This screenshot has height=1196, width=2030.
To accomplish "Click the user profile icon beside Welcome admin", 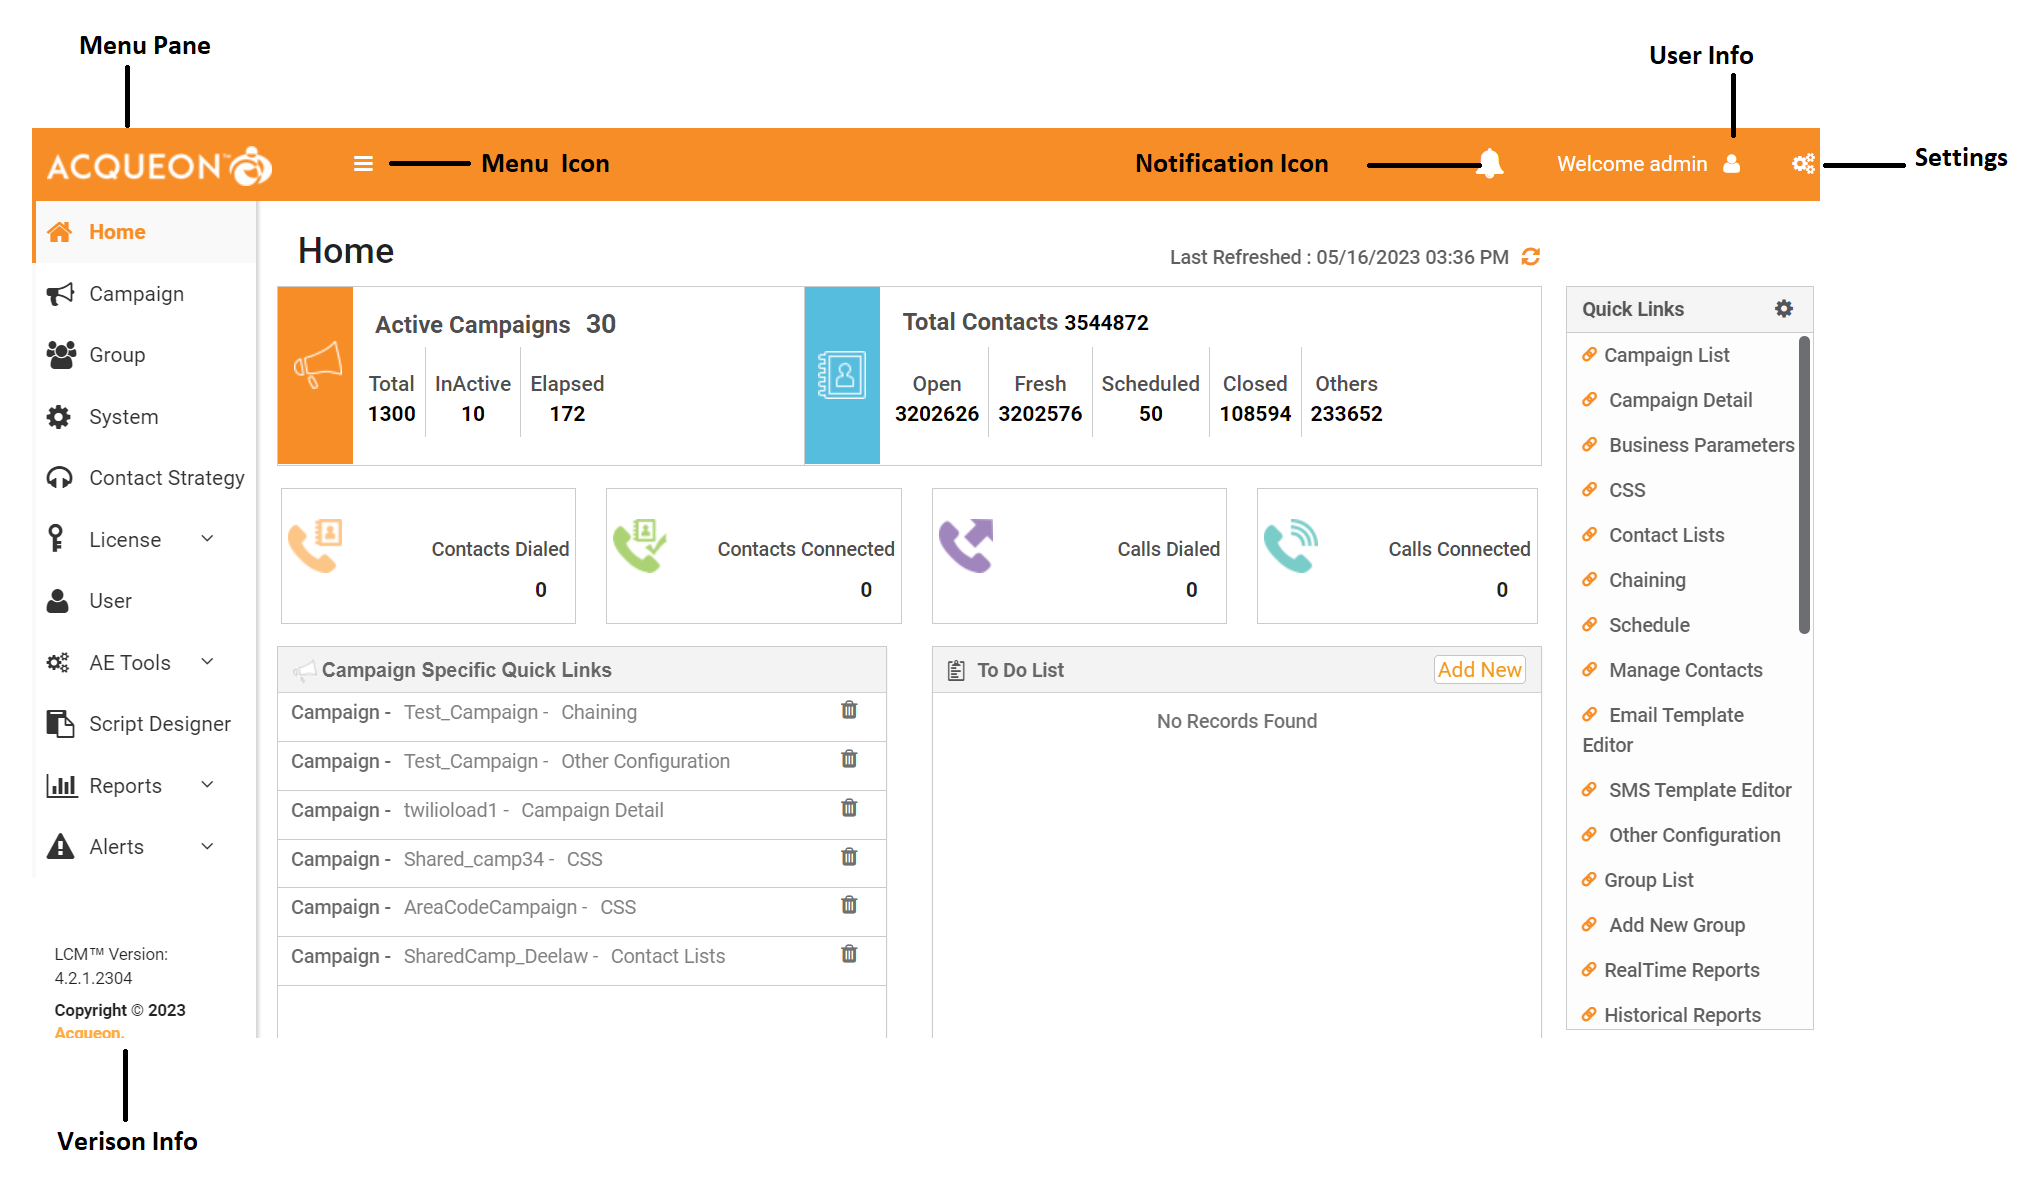I will (x=1732, y=164).
